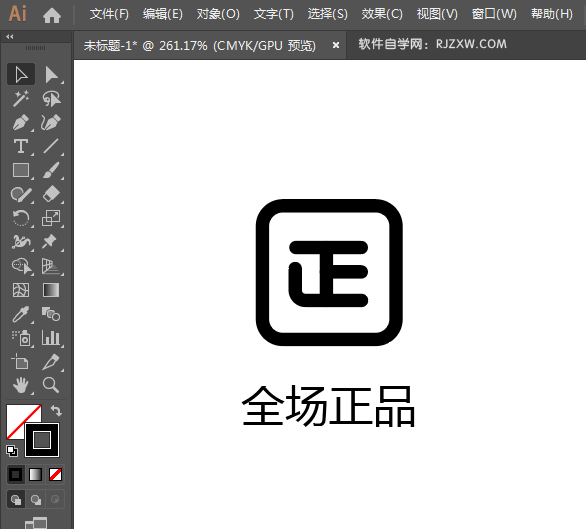The width and height of the screenshot is (586, 529).
Task: Click the rounded square 正 logo
Action: tap(329, 273)
